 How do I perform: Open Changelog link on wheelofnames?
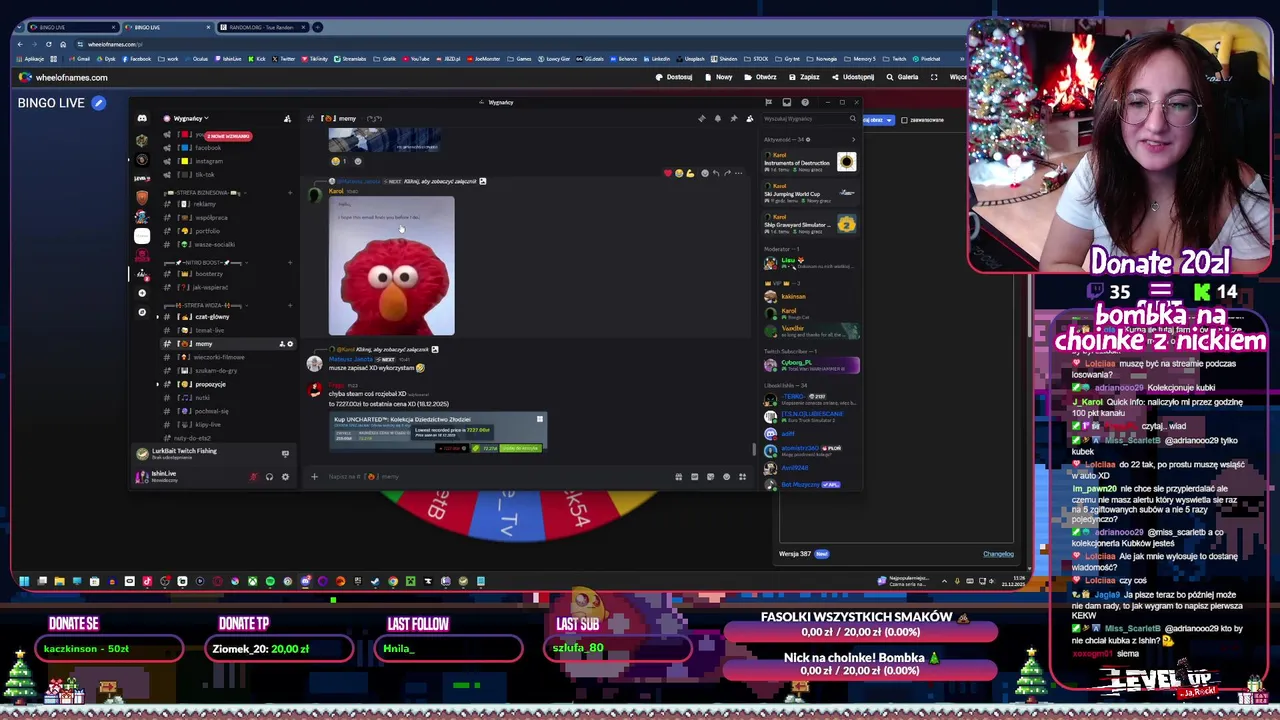click(998, 554)
